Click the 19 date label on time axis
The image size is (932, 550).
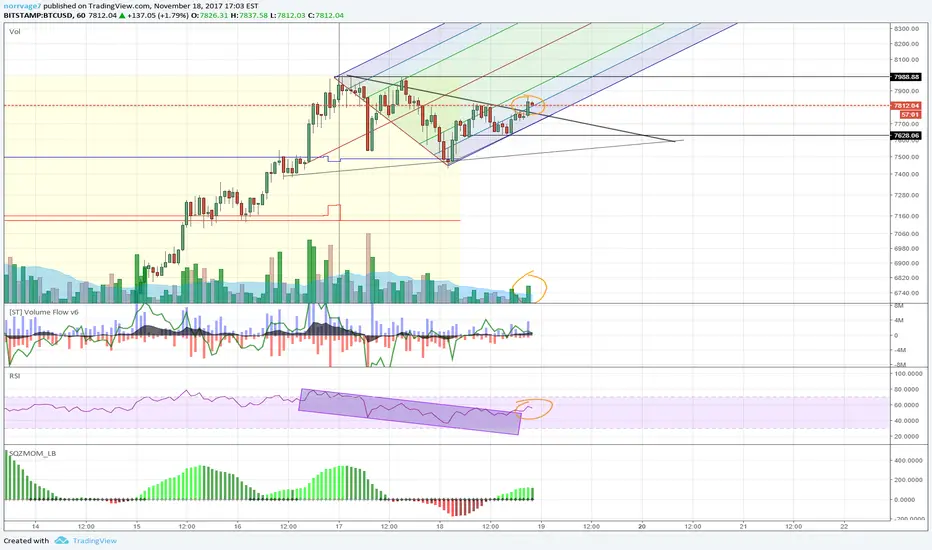[541, 526]
